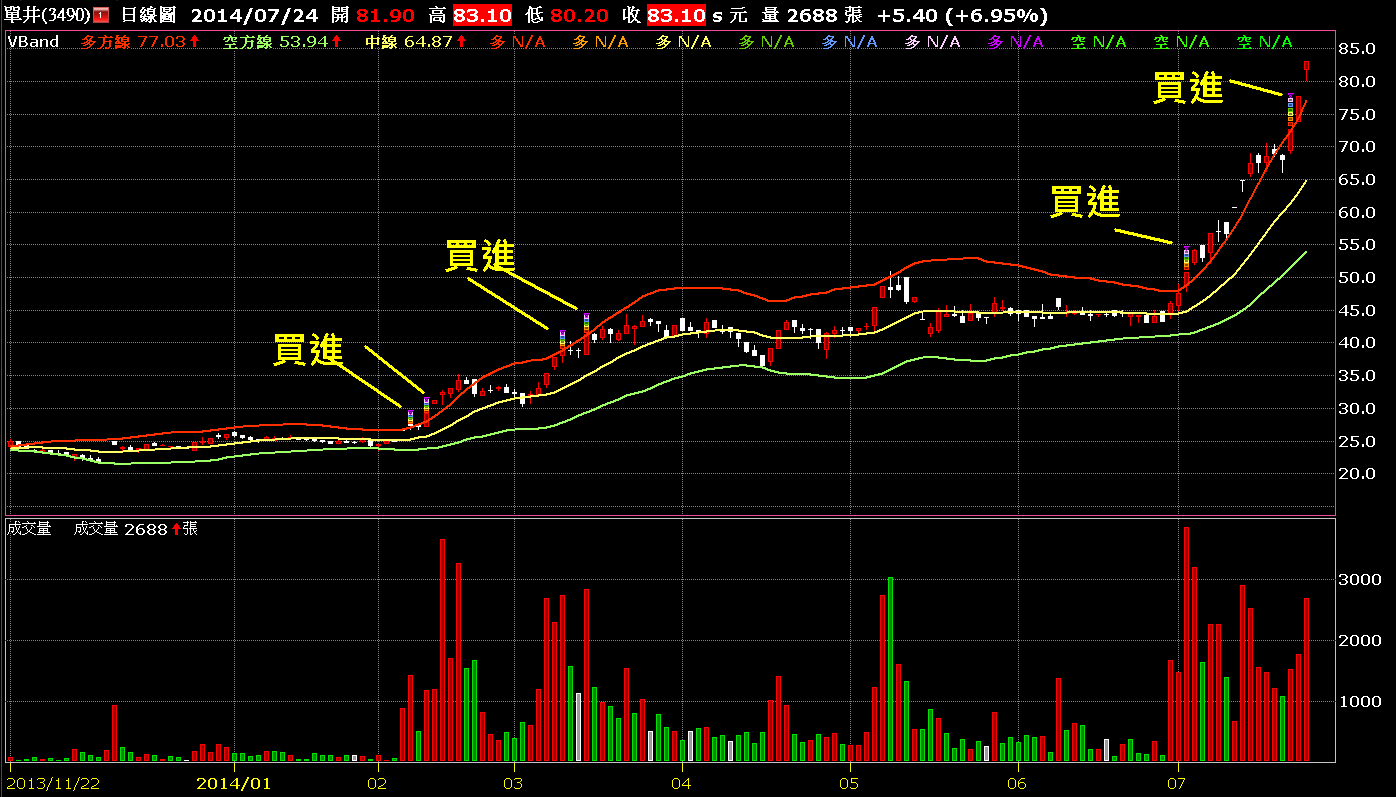This screenshot has height=797, width=1396.
Task: Click the up arrow after 空方線 53.94
Action: [x=336, y=42]
